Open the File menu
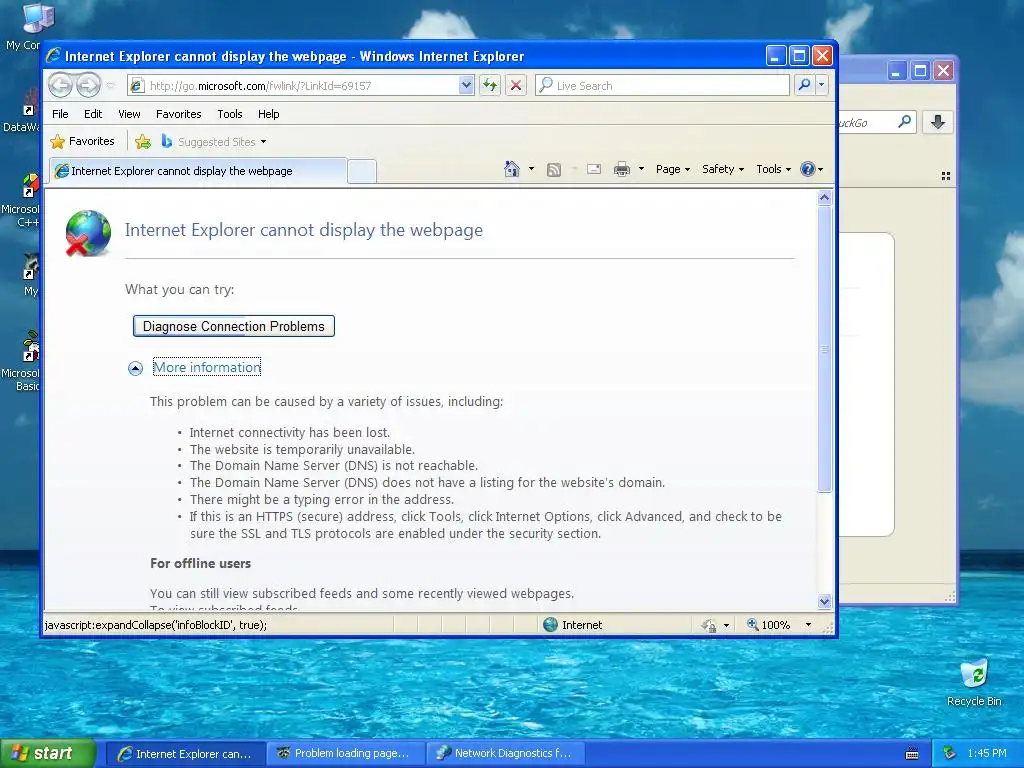 [60, 114]
